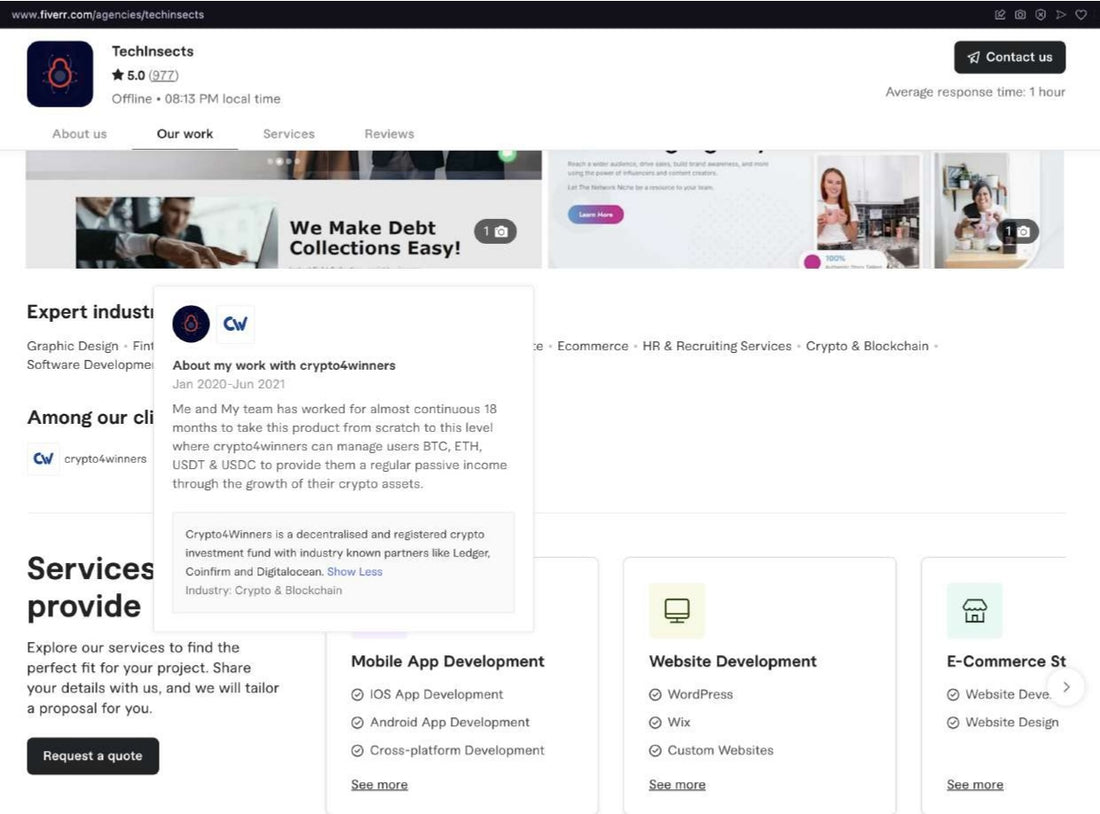The height and width of the screenshot is (814, 1100).
Task: Click the Request a quote button
Action: (x=93, y=756)
